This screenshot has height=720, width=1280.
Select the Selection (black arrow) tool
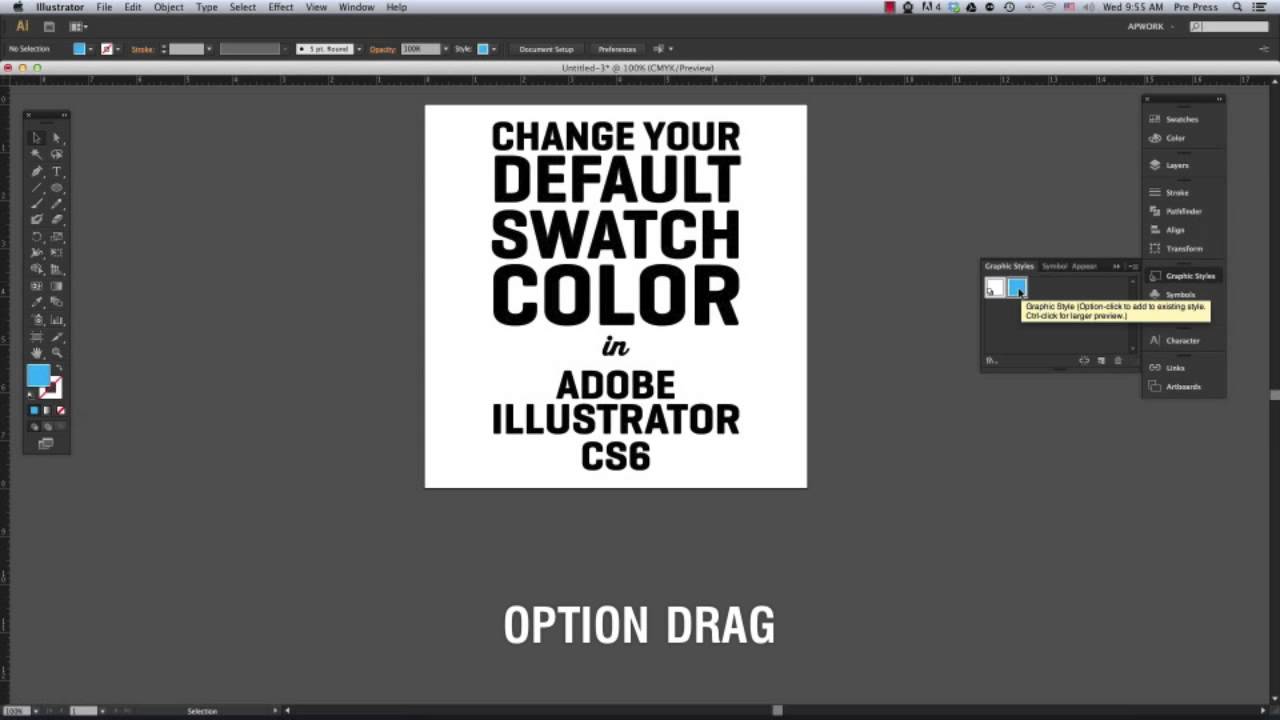click(x=36, y=138)
